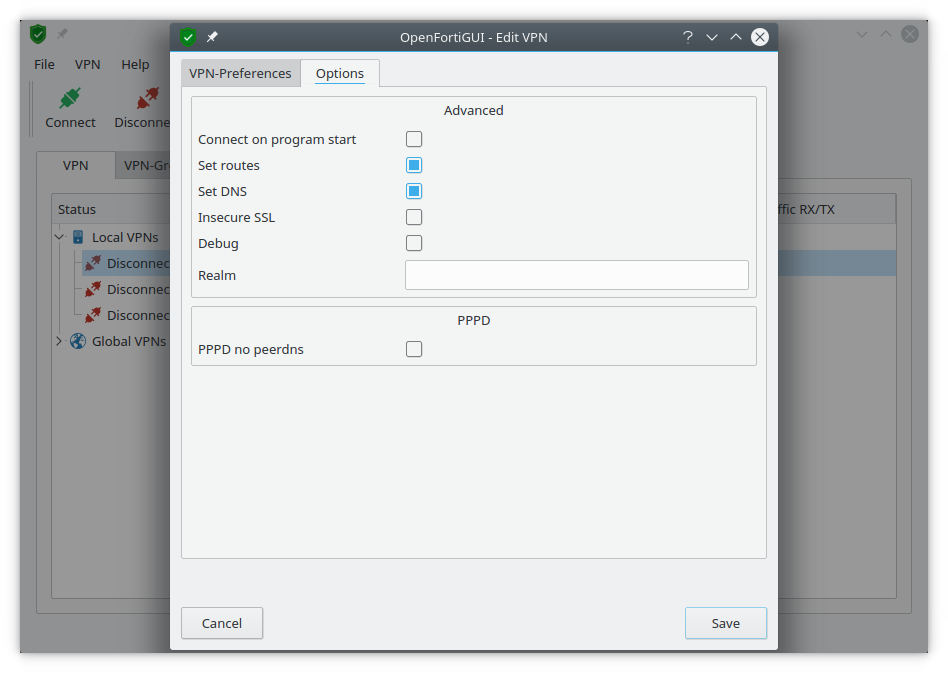
Task: Enable the Insecure SSL checkbox
Action: 414,217
